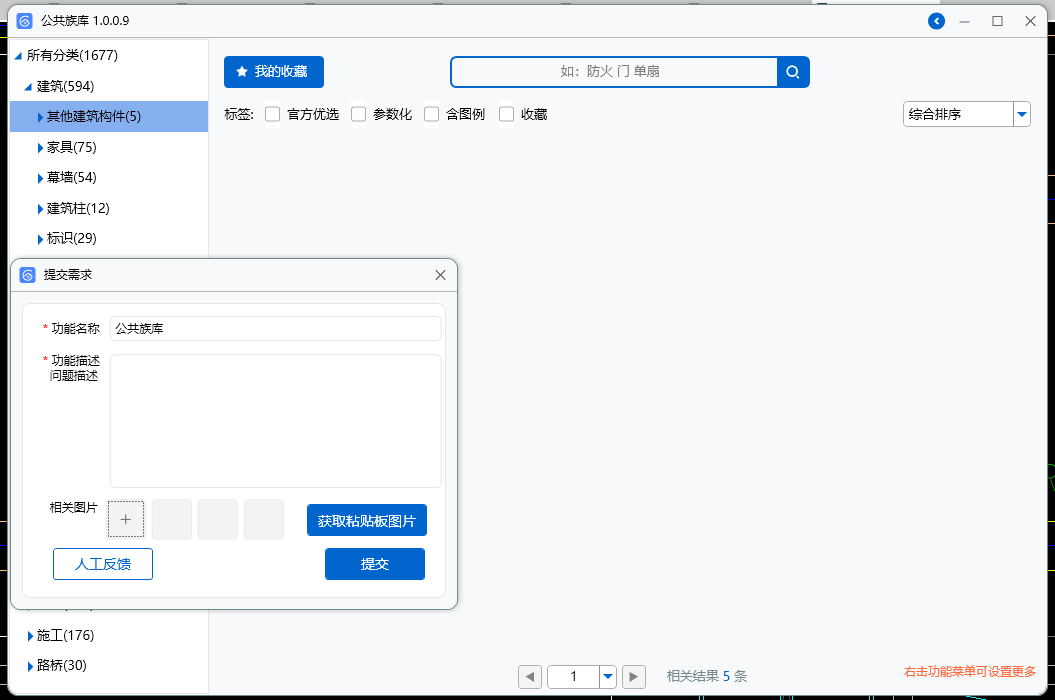Select 幕墙(54) in category tree
The image size is (1055, 700).
click(72, 178)
